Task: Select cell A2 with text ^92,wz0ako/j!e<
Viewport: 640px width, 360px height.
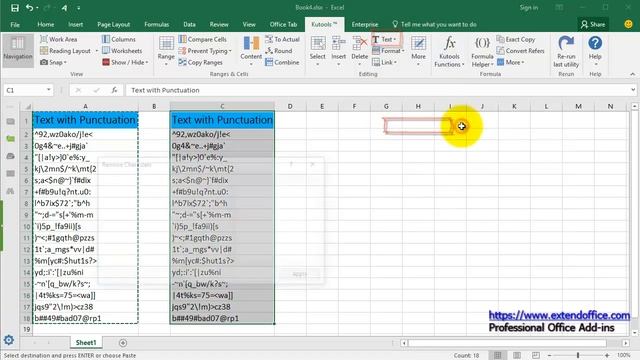Action: coord(85,134)
